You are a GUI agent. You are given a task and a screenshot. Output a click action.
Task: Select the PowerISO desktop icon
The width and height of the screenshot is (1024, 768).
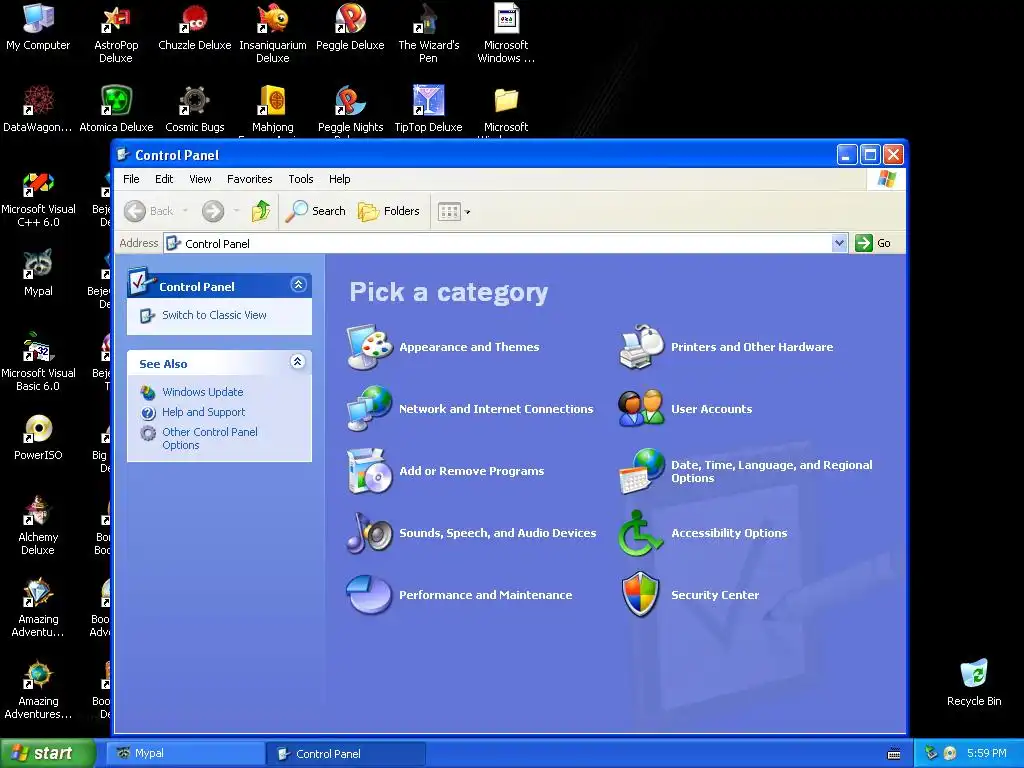38,438
